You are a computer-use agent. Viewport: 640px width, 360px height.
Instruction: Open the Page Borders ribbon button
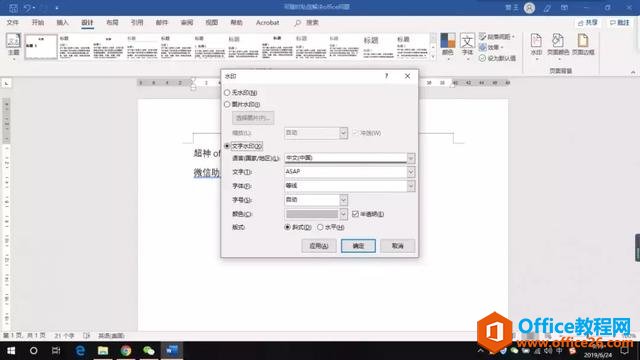point(583,44)
